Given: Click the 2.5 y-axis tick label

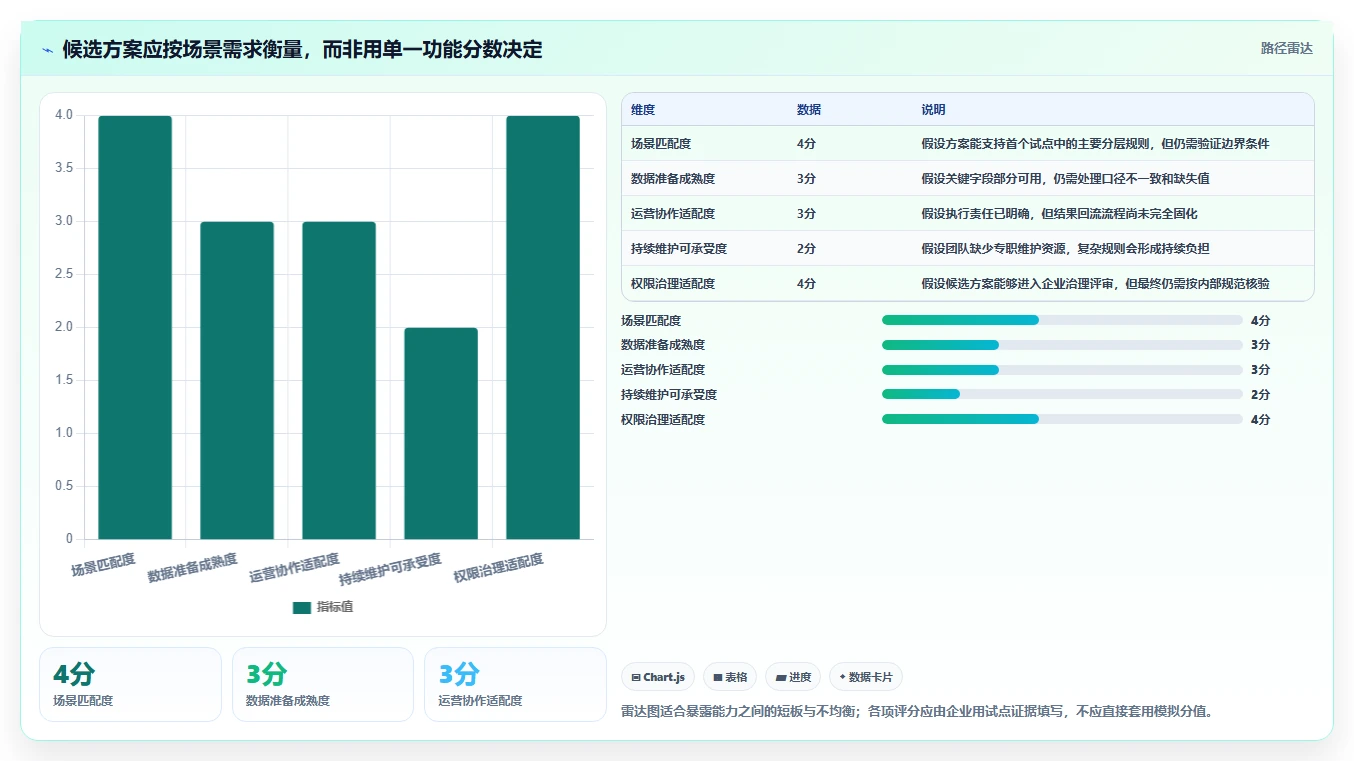Looking at the screenshot, I should [x=64, y=274].
